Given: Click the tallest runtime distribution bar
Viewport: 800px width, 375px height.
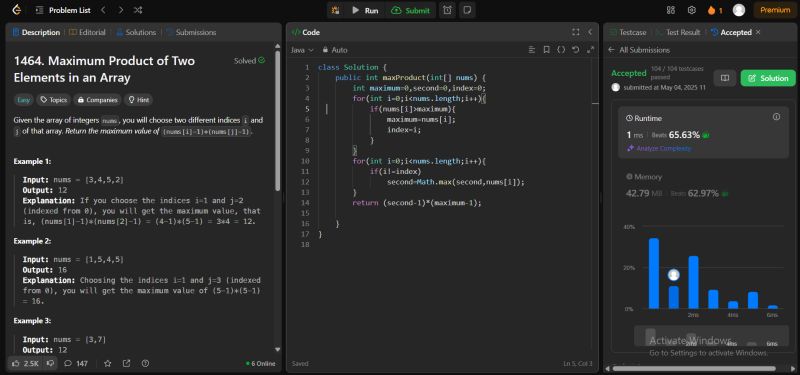Looking at the screenshot, I should click(654, 273).
